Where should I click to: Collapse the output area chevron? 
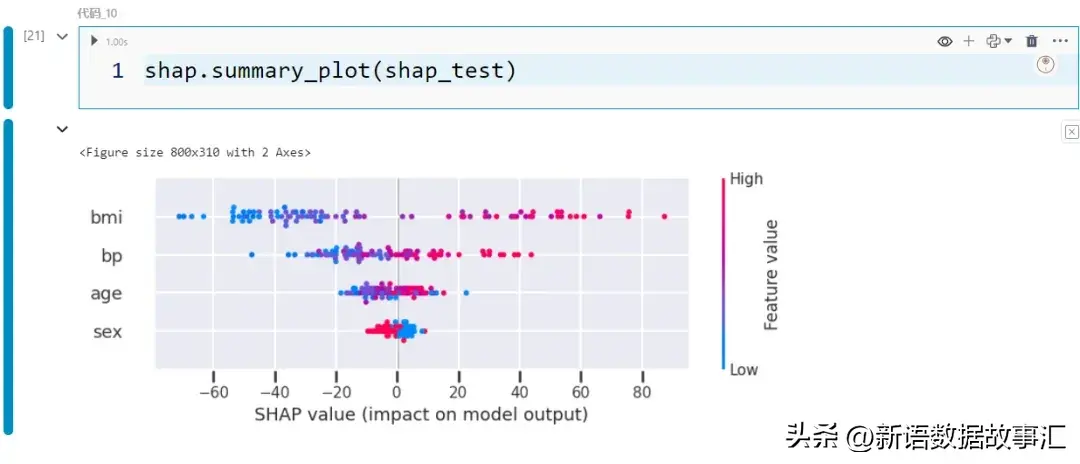point(62,129)
